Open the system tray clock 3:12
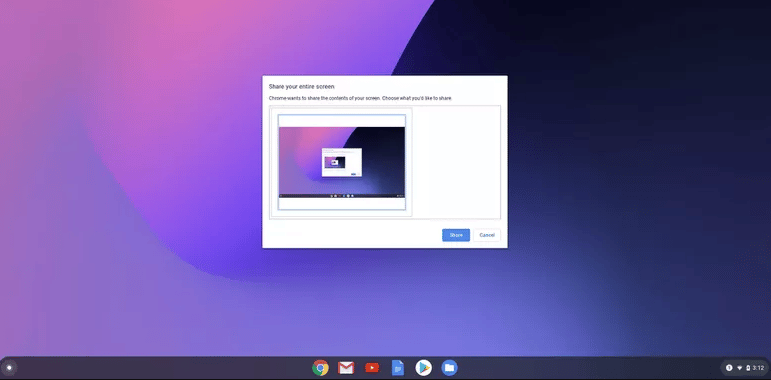Viewport: 771px width, 380px height. (x=758, y=368)
